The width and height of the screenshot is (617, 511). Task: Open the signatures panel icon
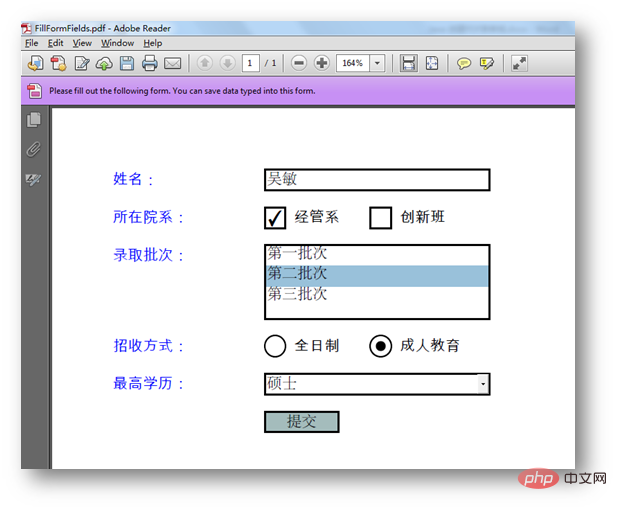click(33, 180)
